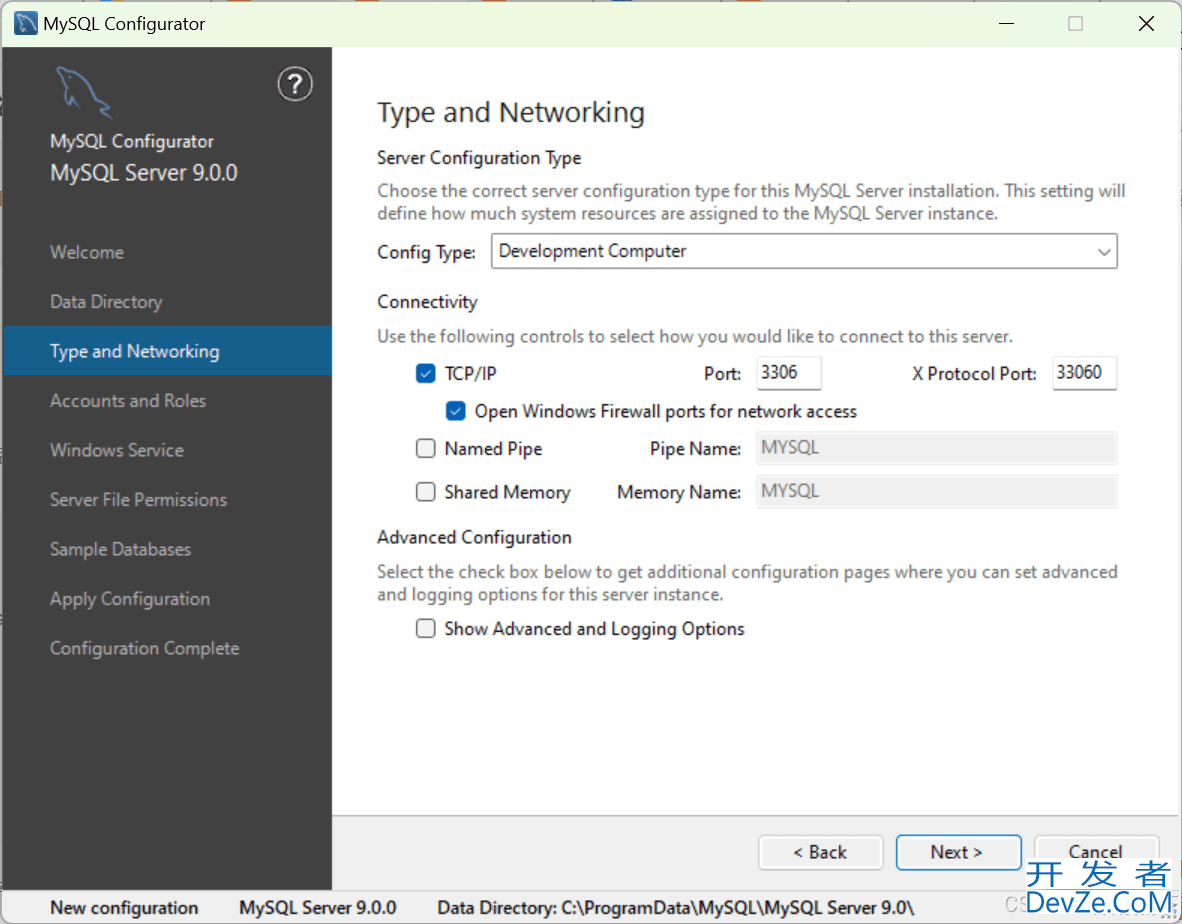Click the MySQL dolphin logo in sidebar
The height and width of the screenshot is (924, 1182).
point(84,92)
